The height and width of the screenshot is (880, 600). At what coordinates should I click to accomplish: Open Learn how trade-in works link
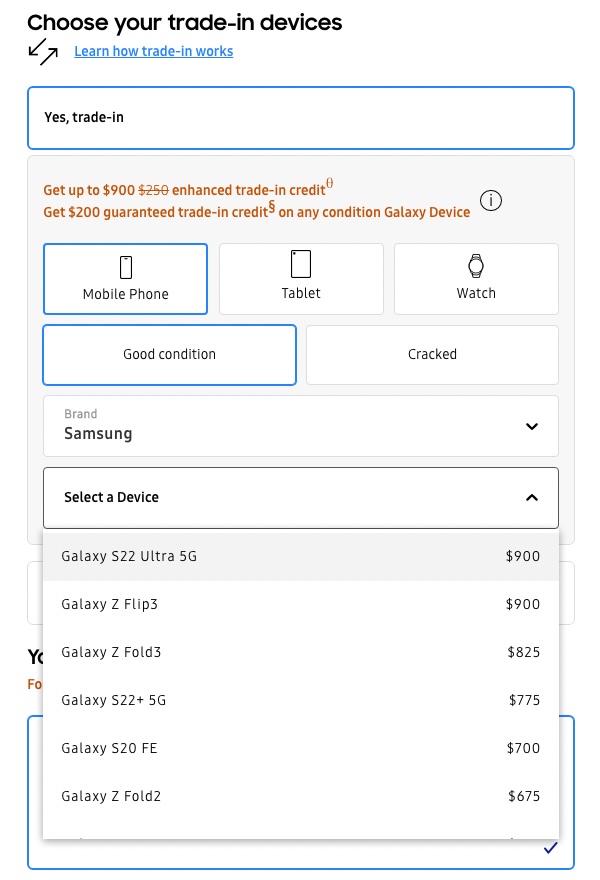pos(154,51)
